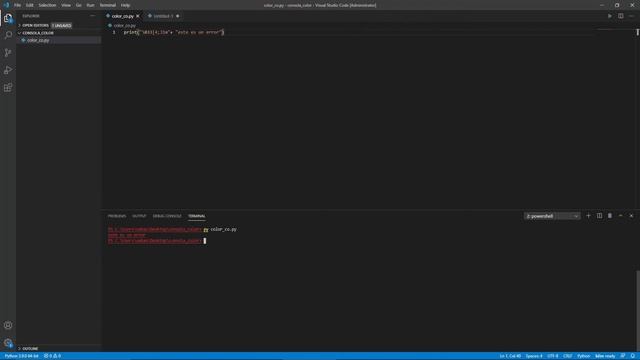Click the unsaved dot on the Untitled-1 tab
The image size is (640, 360).
[x=178, y=16]
